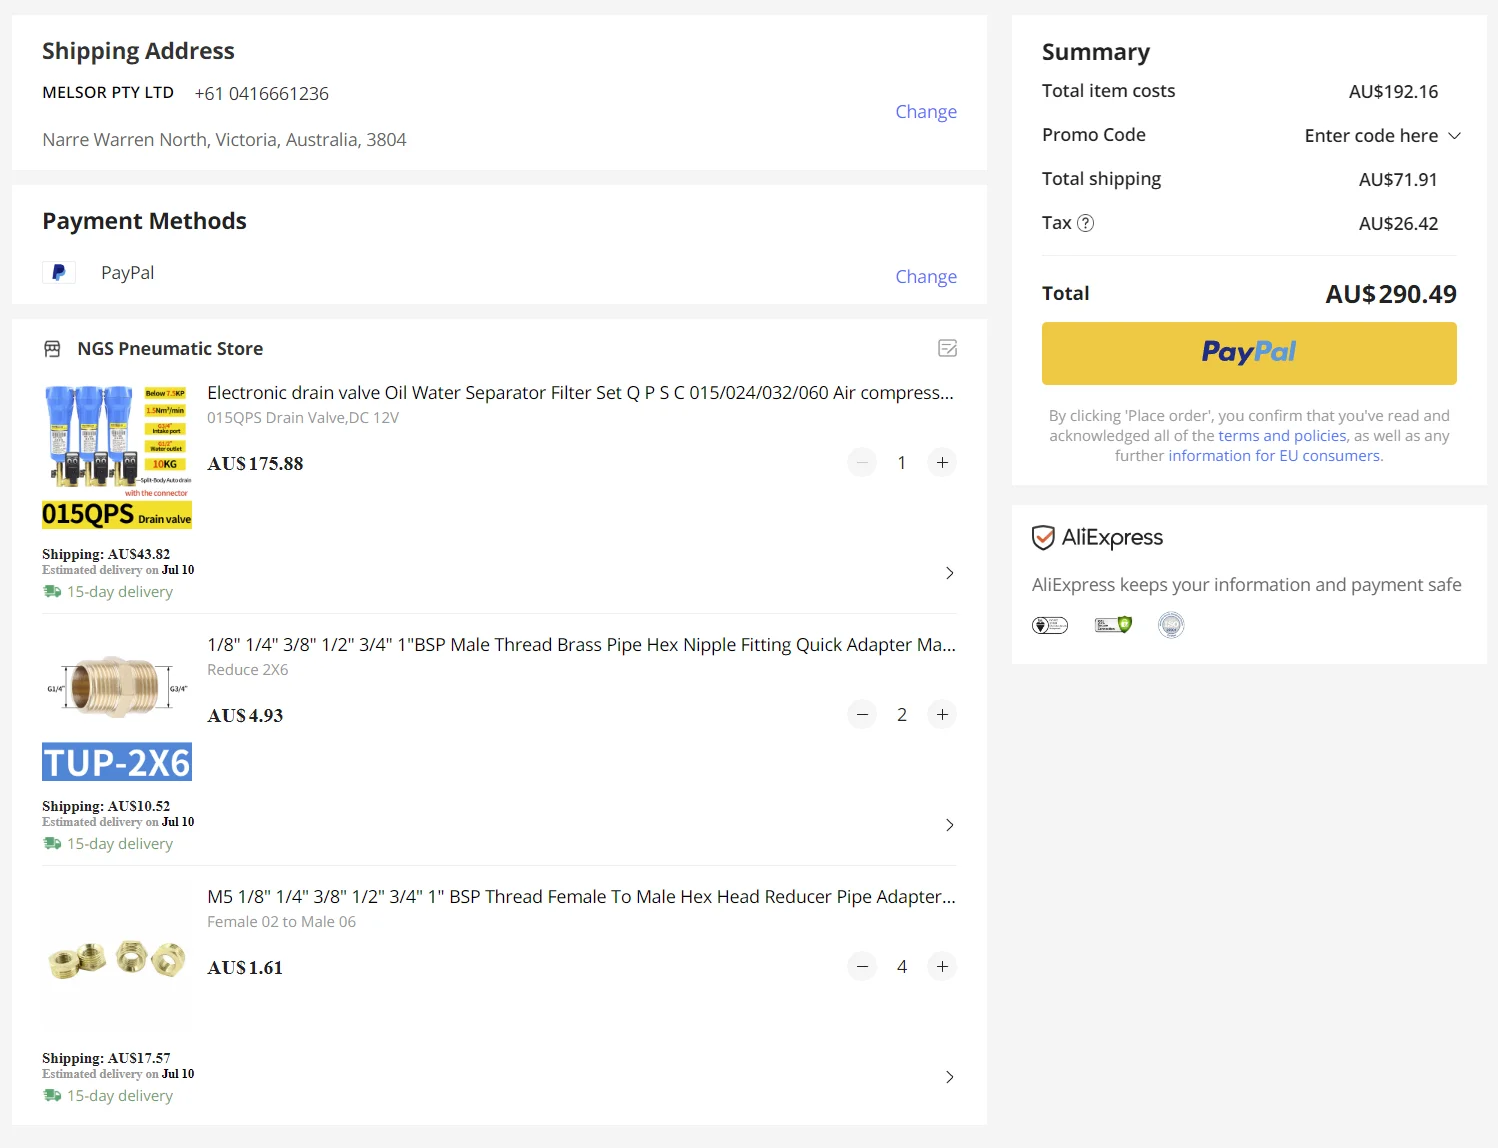This screenshot has width=1498, height=1148.
Task: Open shipping options for AU$10.52 shipping
Action: click(x=950, y=825)
